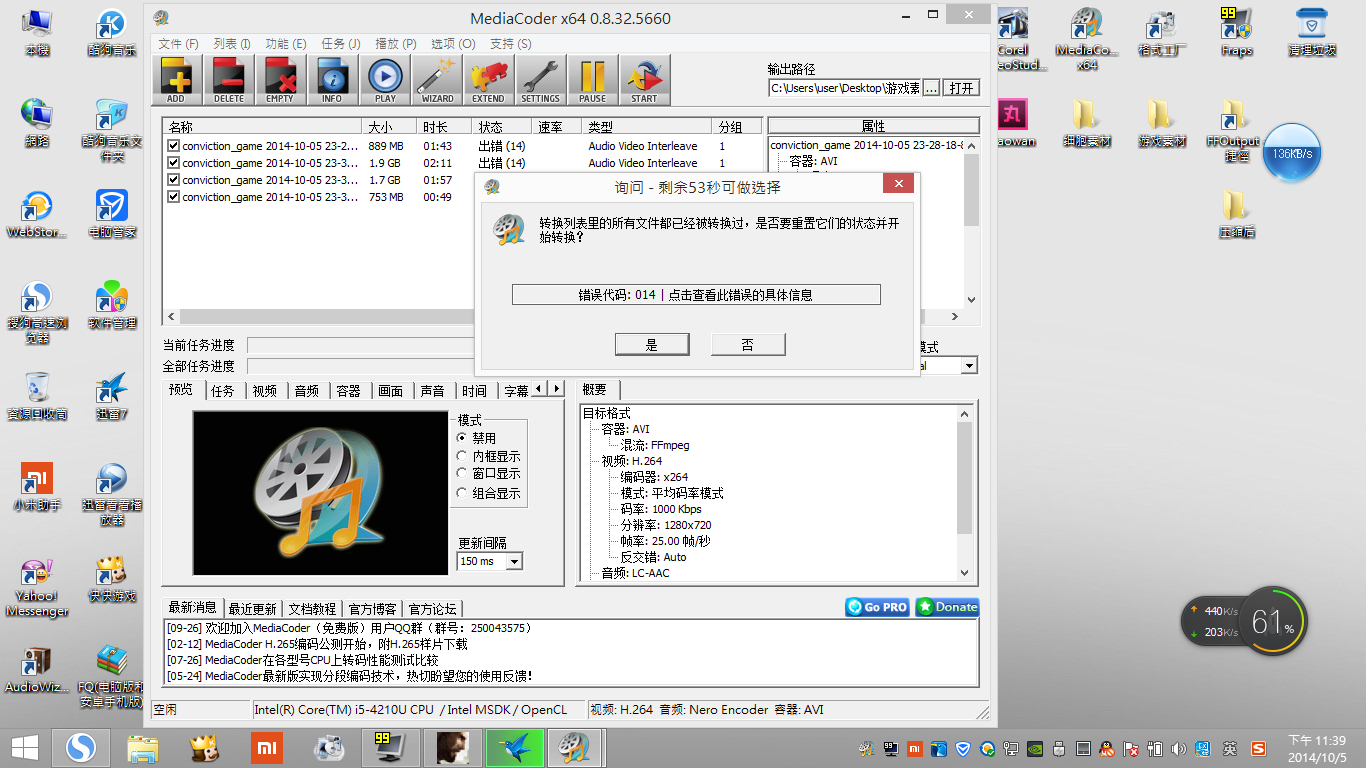This screenshot has height=768, width=1366.
Task: Open the 选项(O) menu
Action: [x=453, y=44]
